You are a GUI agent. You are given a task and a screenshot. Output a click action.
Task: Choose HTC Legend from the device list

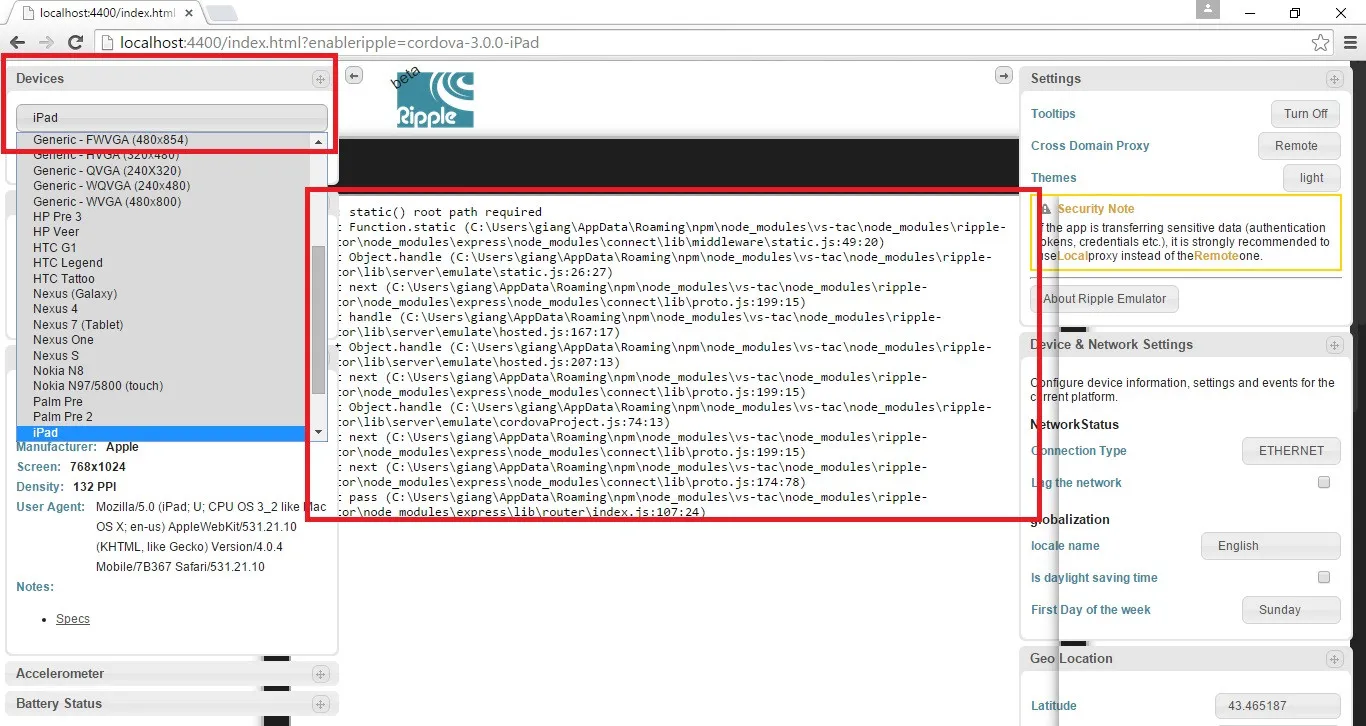[164, 263]
